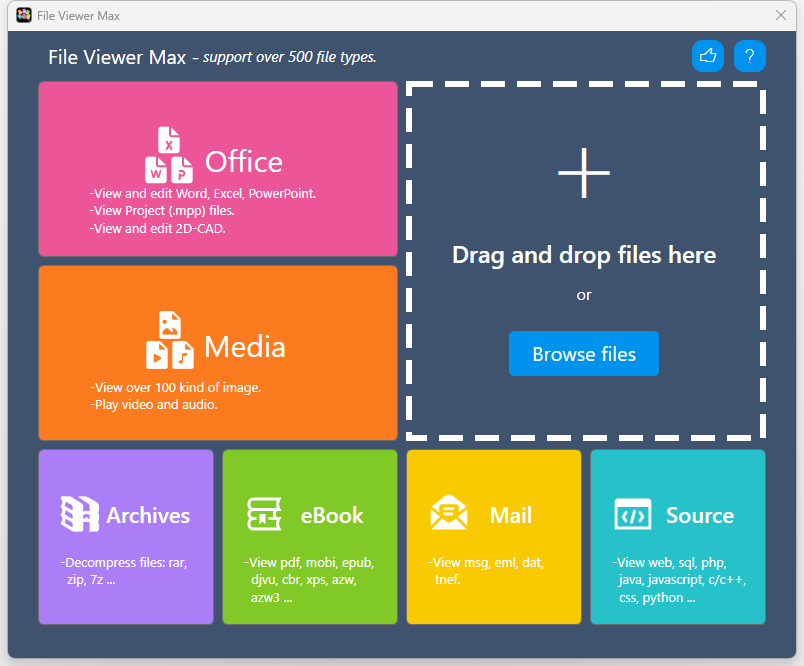Image resolution: width=804 pixels, height=666 pixels.
Task: Open the Office category heading
Action: (x=244, y=162)
